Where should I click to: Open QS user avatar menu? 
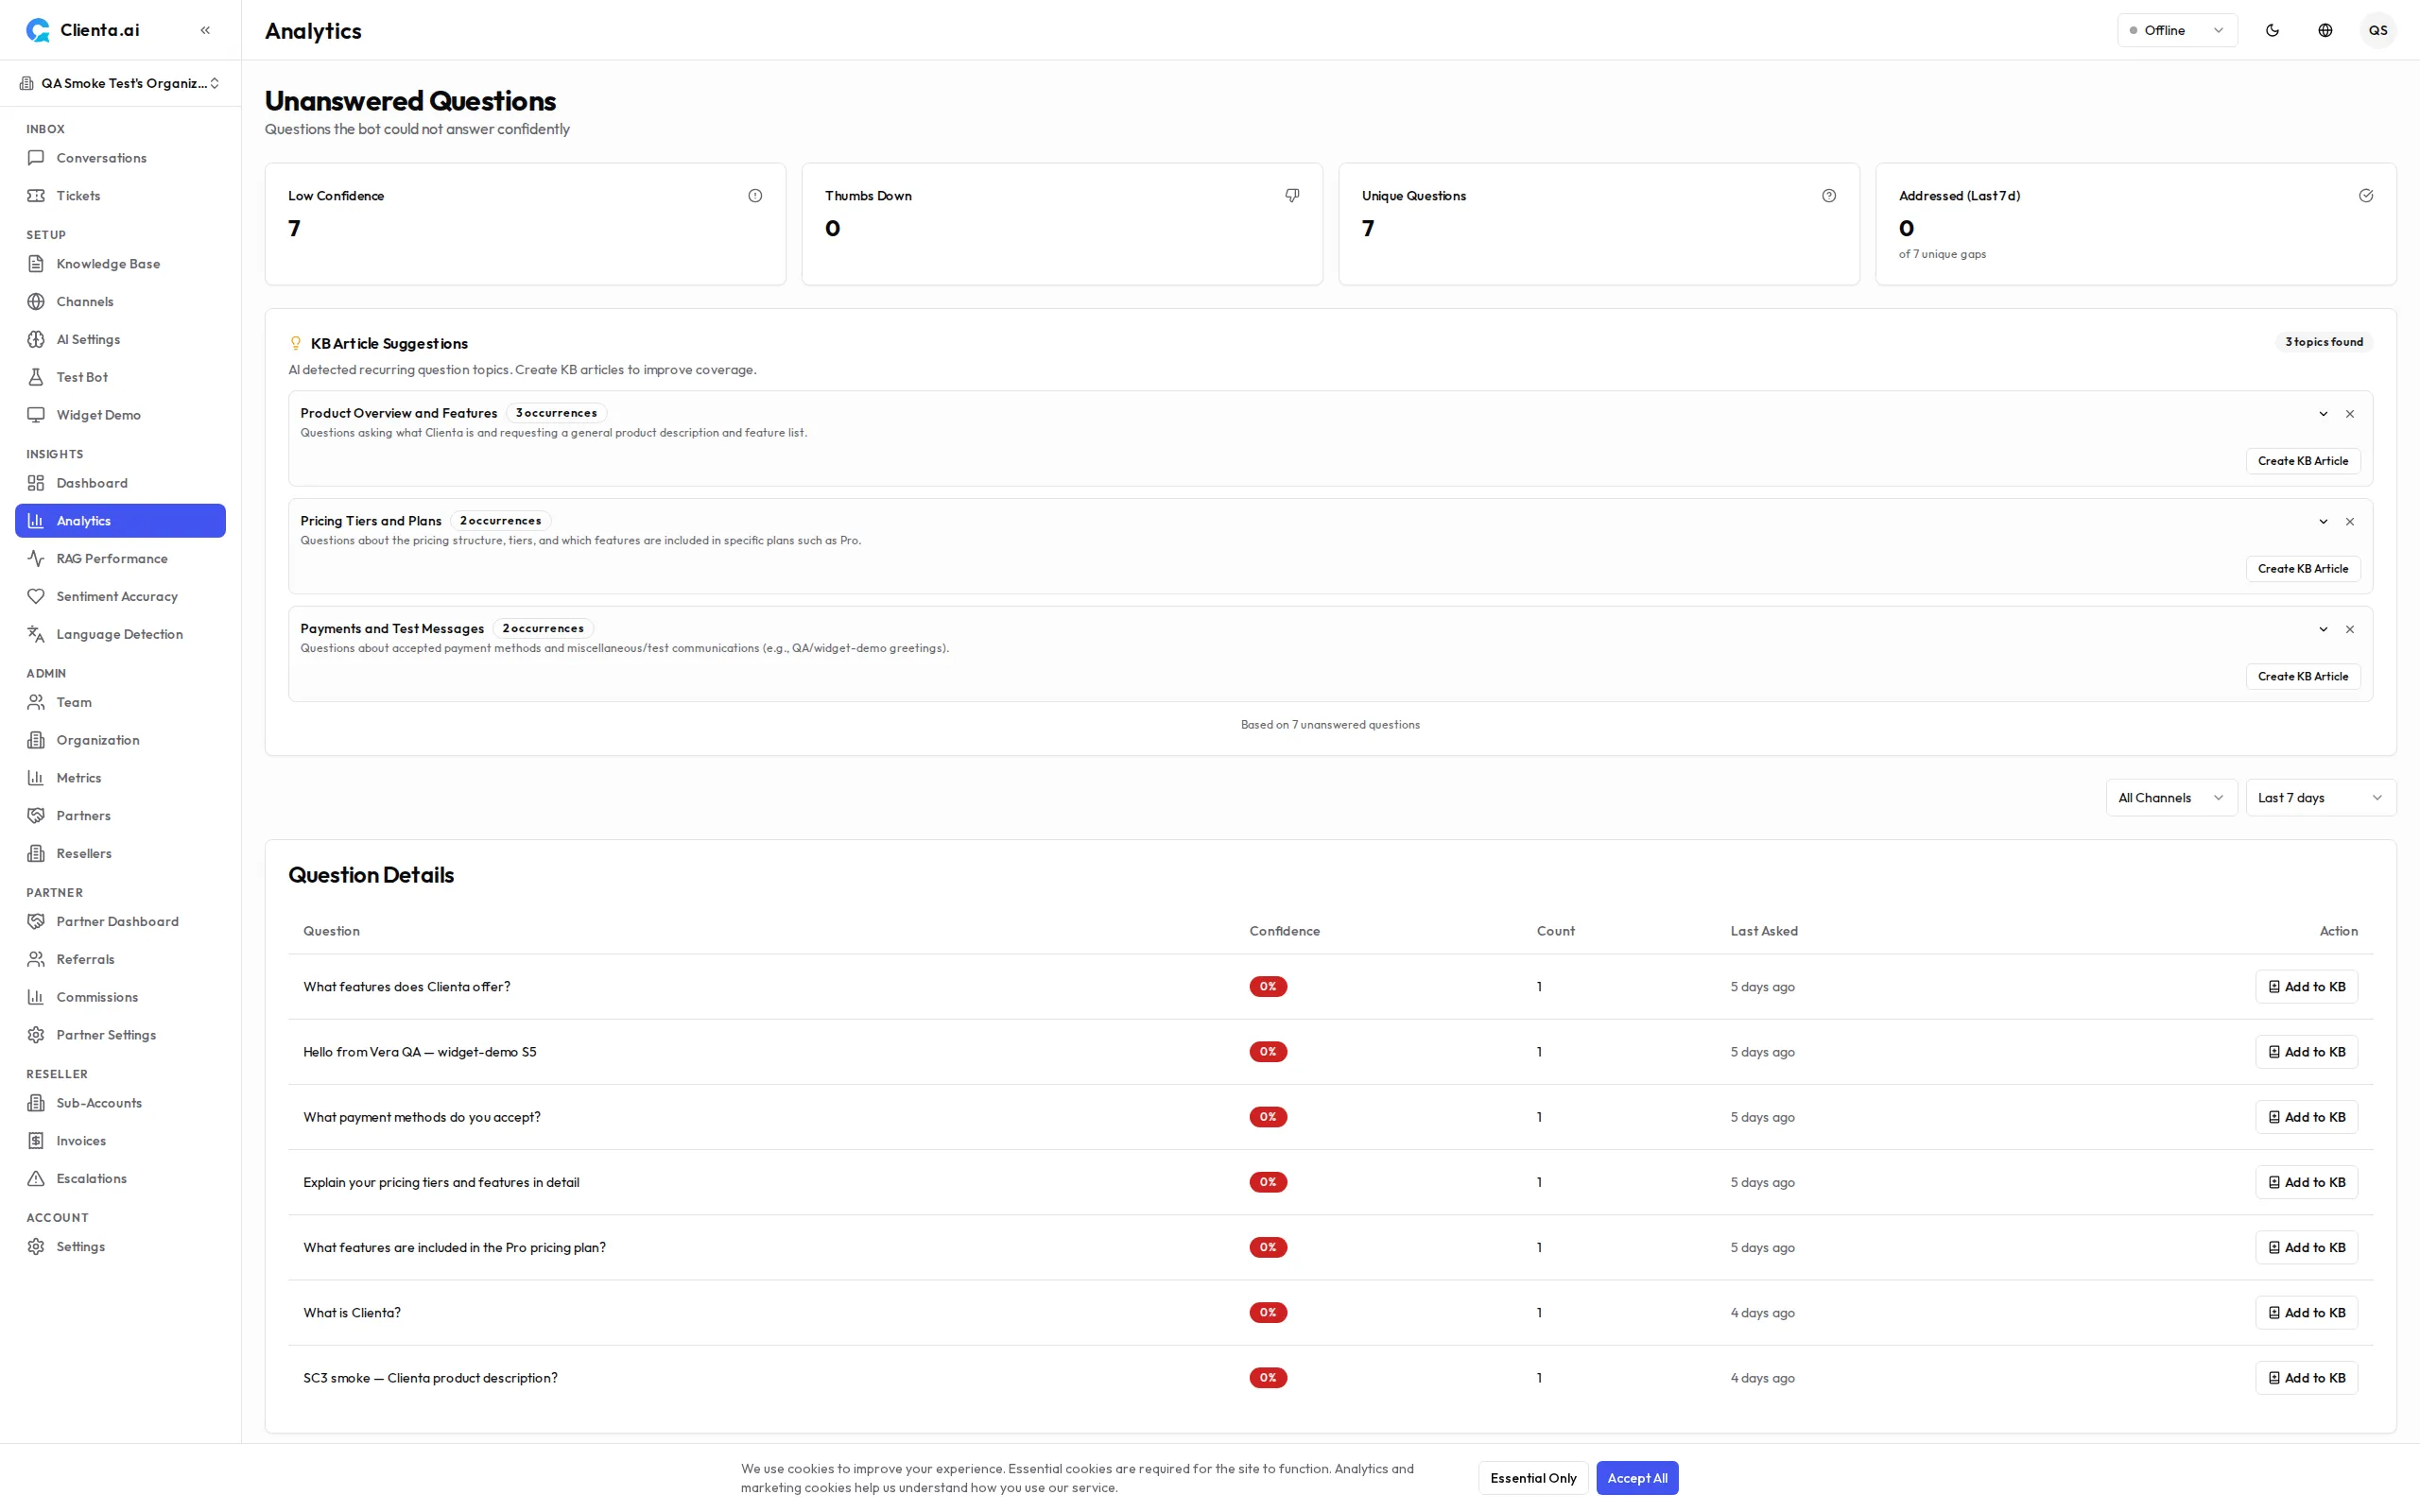click(x=2378, y=30)
